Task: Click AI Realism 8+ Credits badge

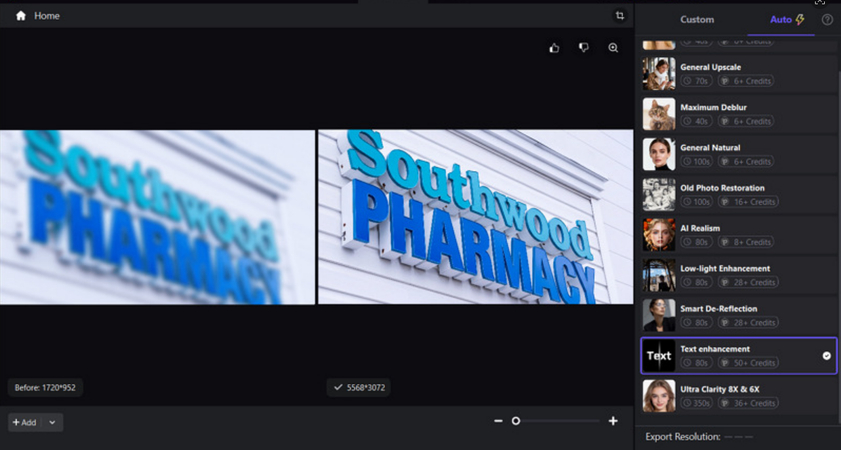Action: pos(746,242)
